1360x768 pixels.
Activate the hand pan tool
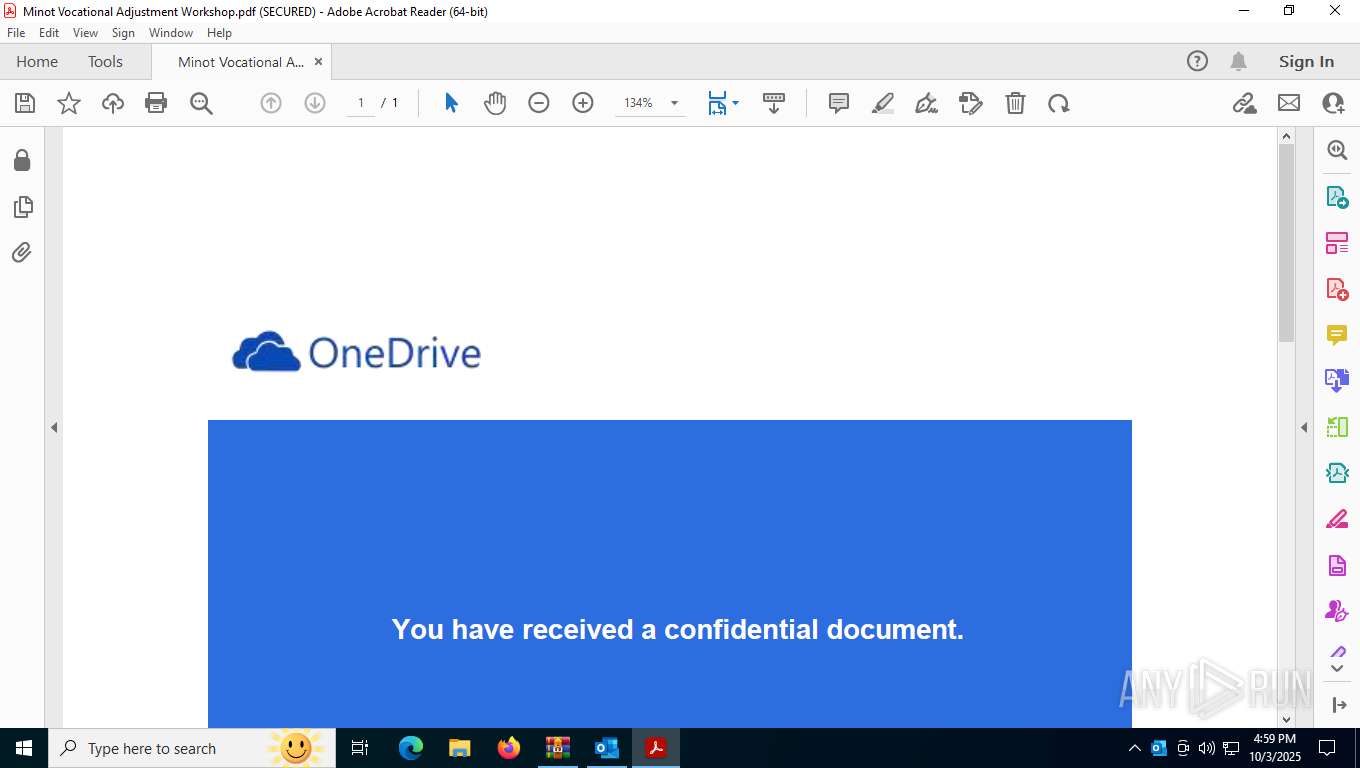click(x=495, y=103)
